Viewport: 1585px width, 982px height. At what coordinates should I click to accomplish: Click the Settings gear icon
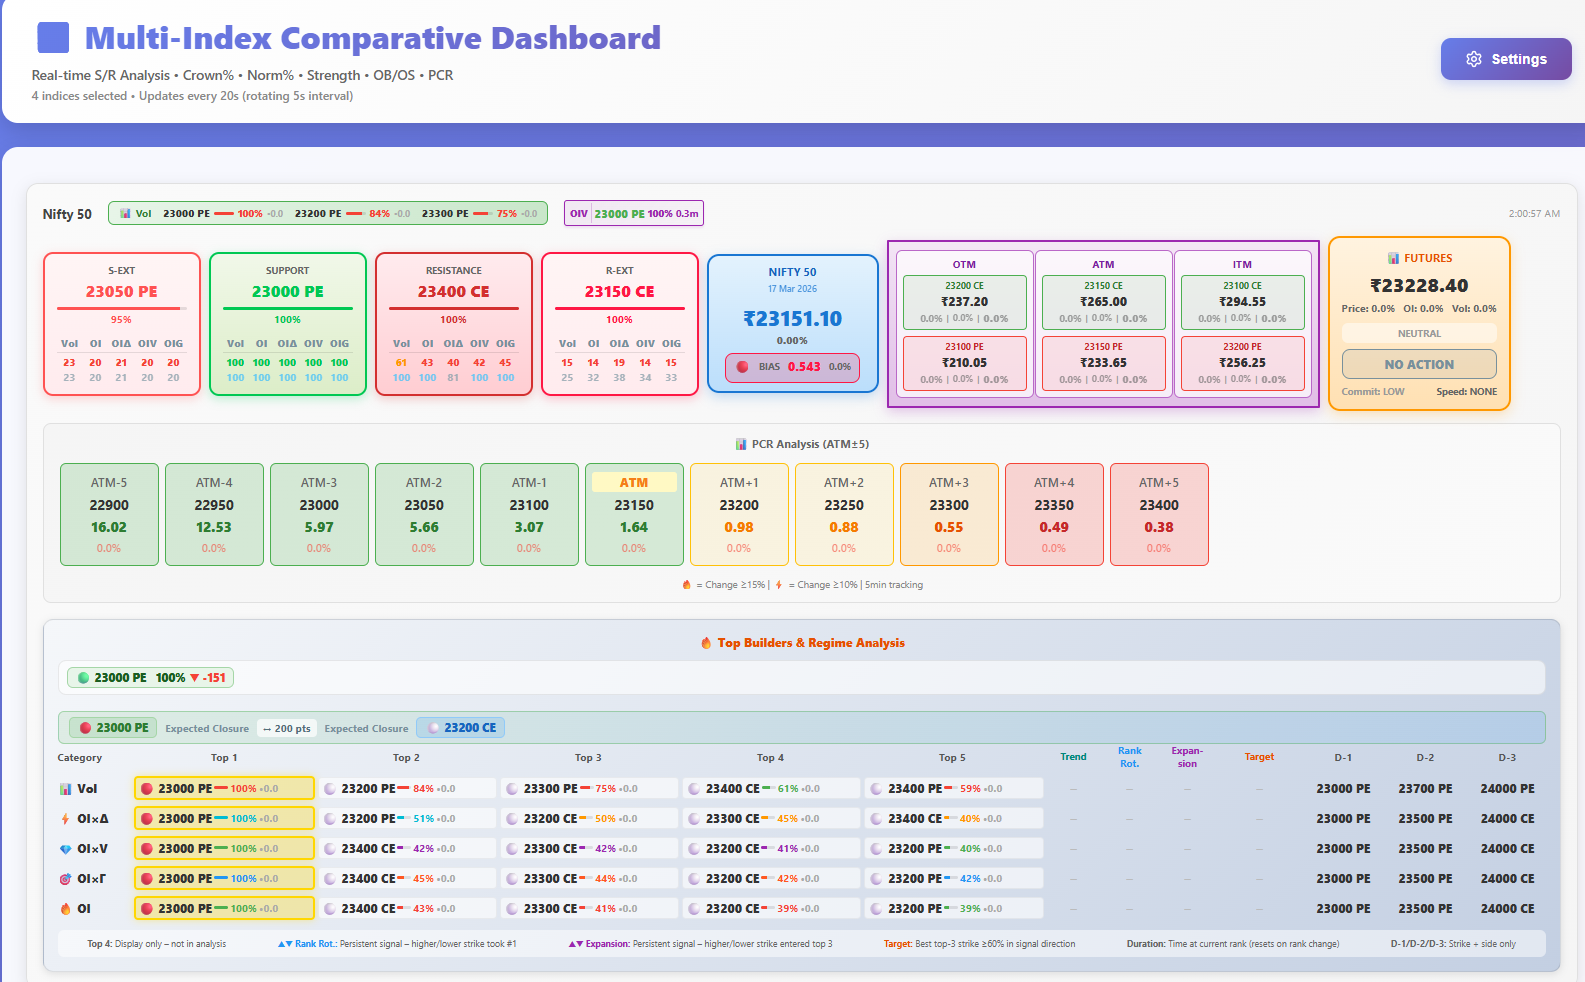pyautogui.click(x=1474, y=59)
